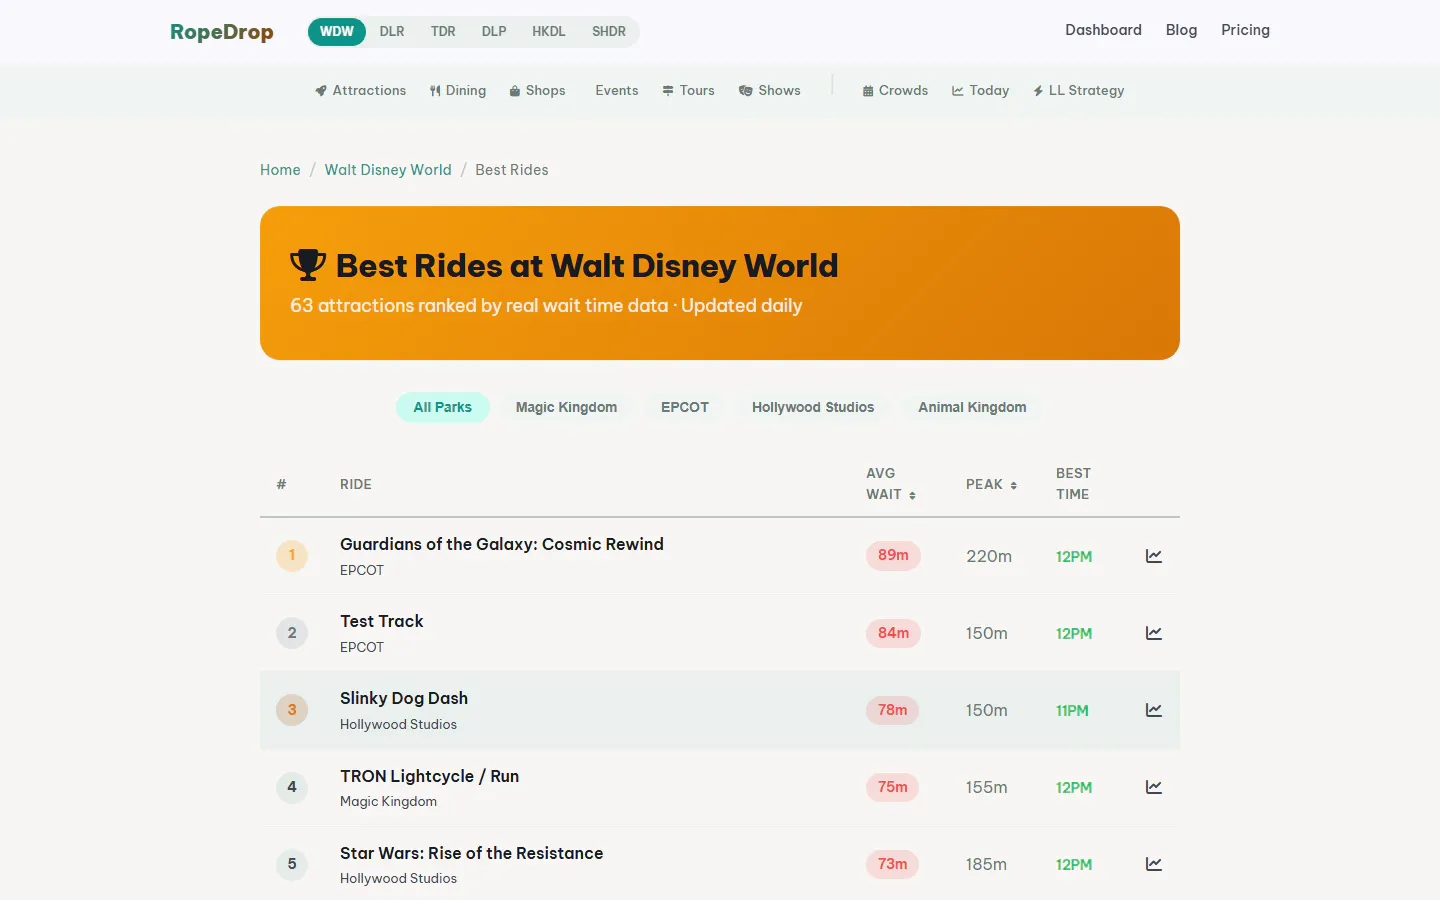
Task: Open chart icon for TRON Lightcycle / Run
Action: (x=1153, y=787)
